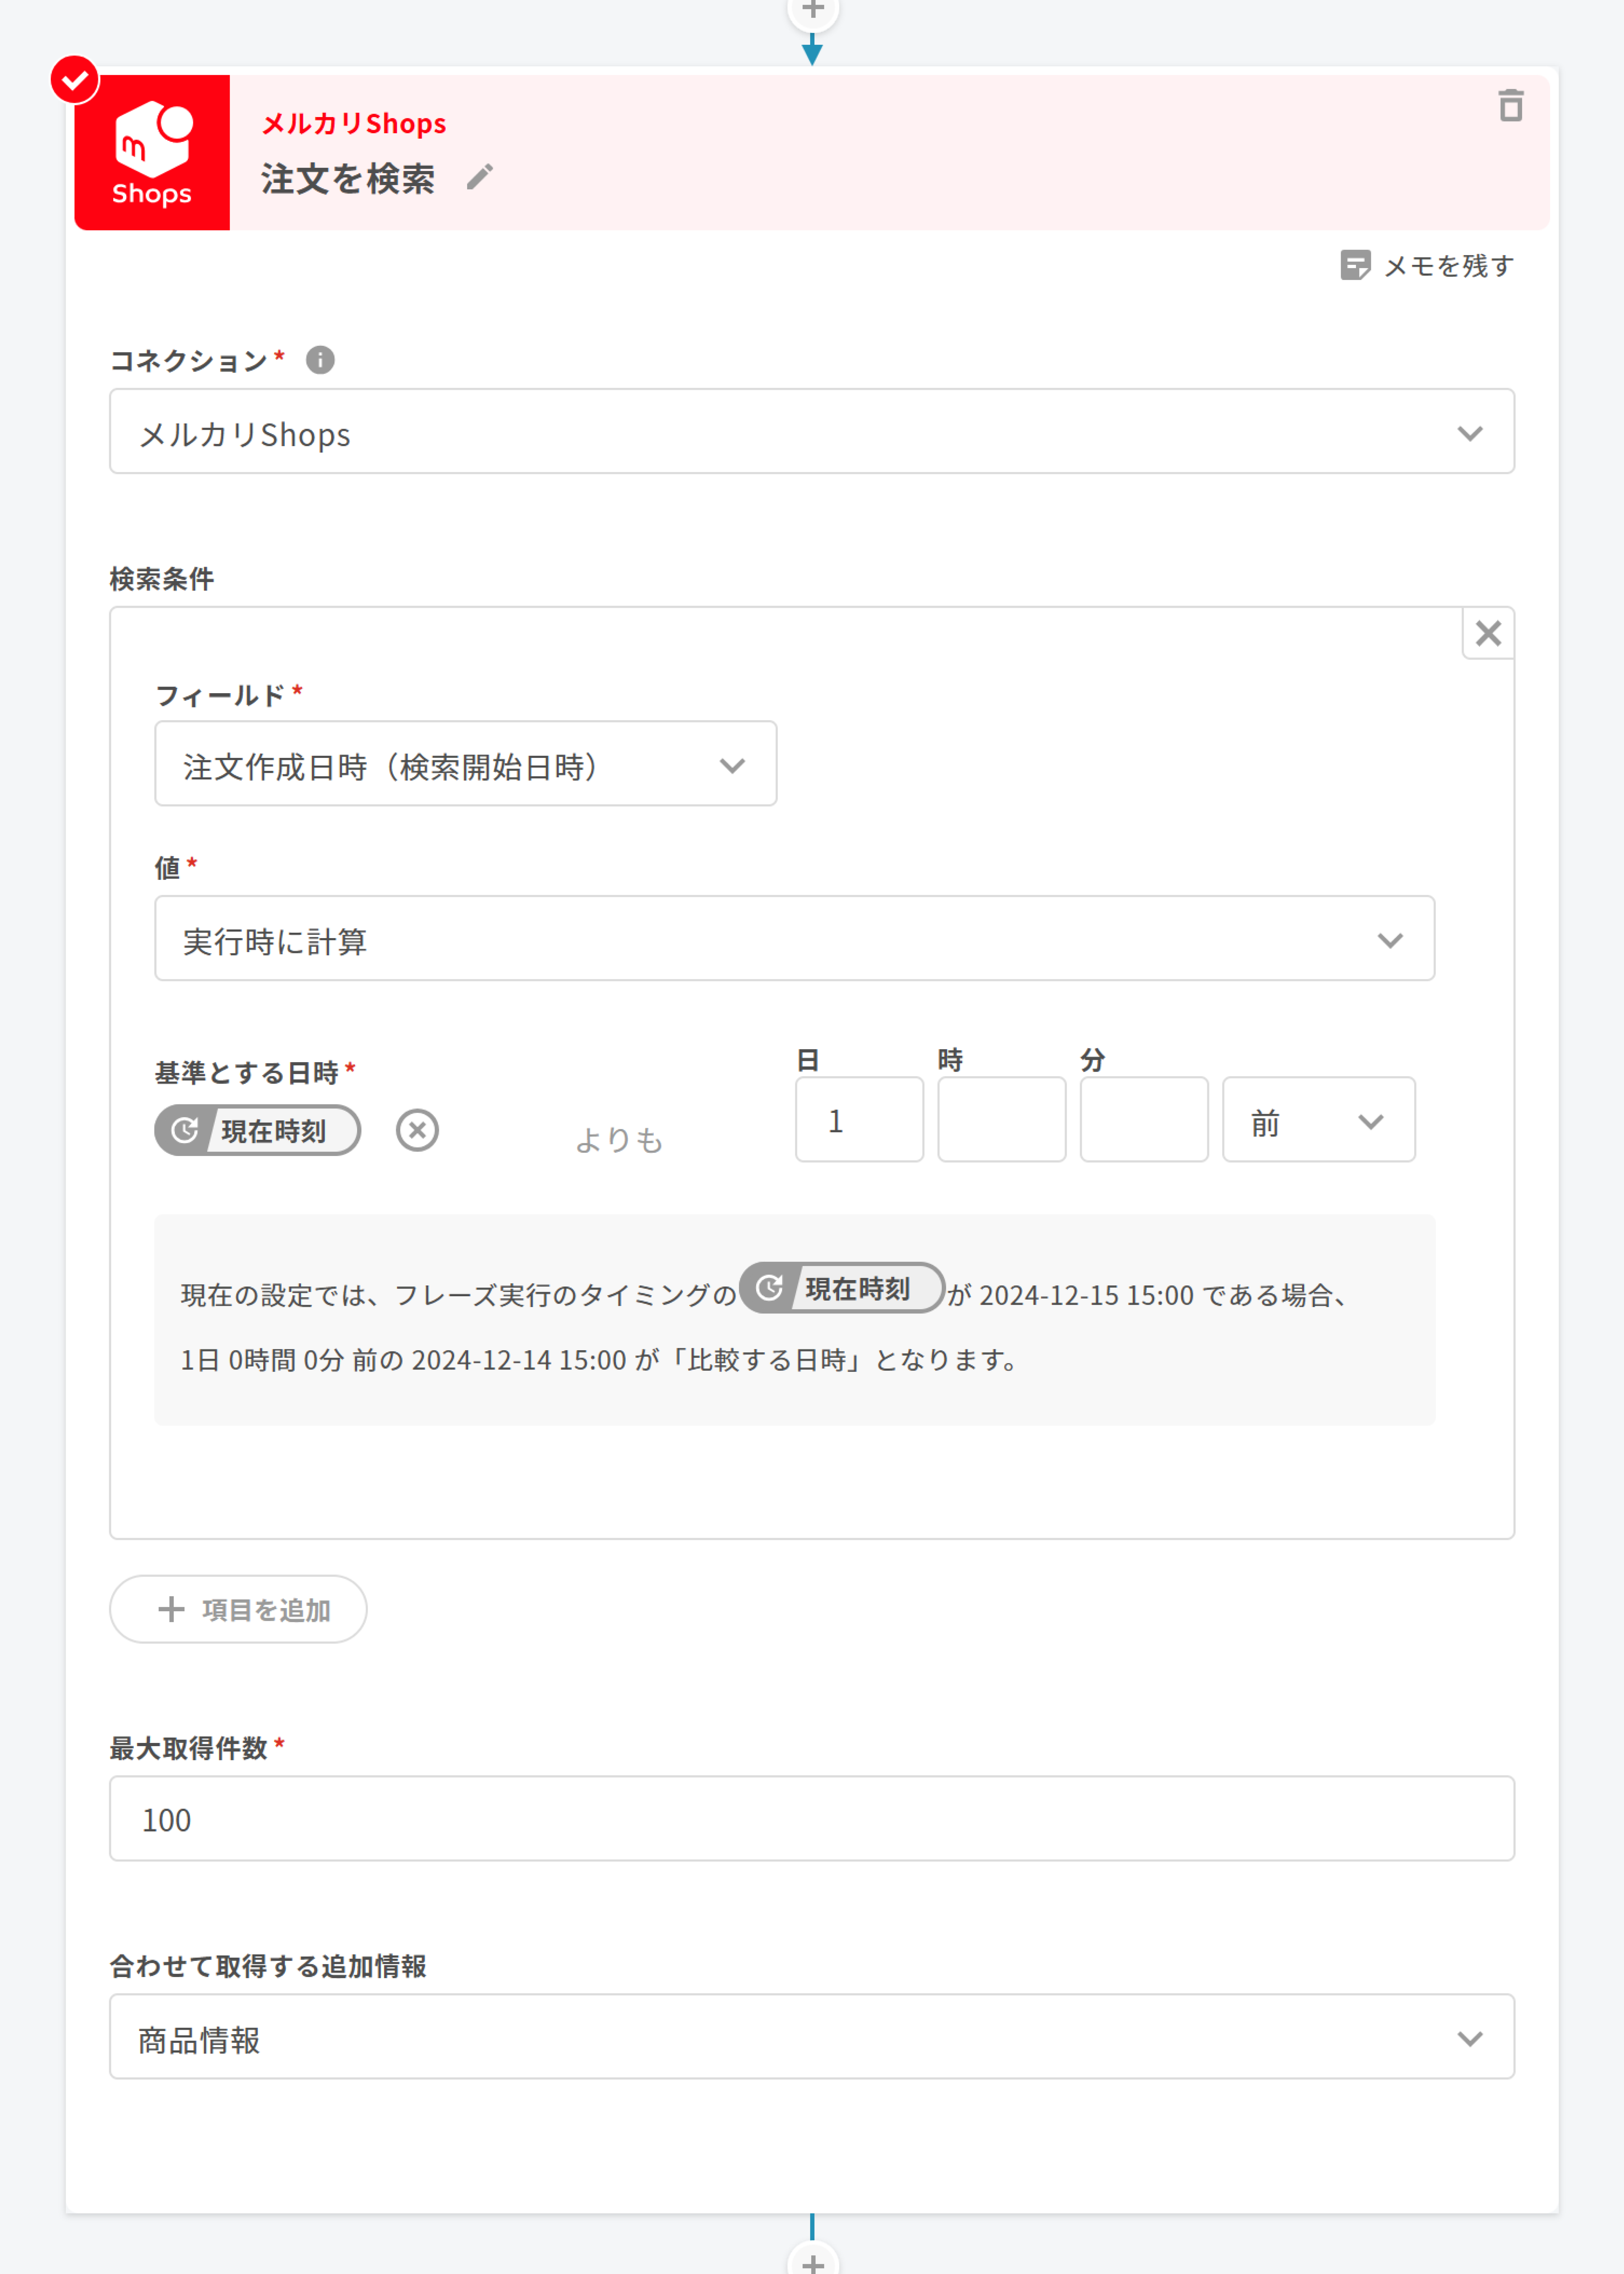Delete the step using trash icon
1624x2274 pixels.
(1510, 105)
